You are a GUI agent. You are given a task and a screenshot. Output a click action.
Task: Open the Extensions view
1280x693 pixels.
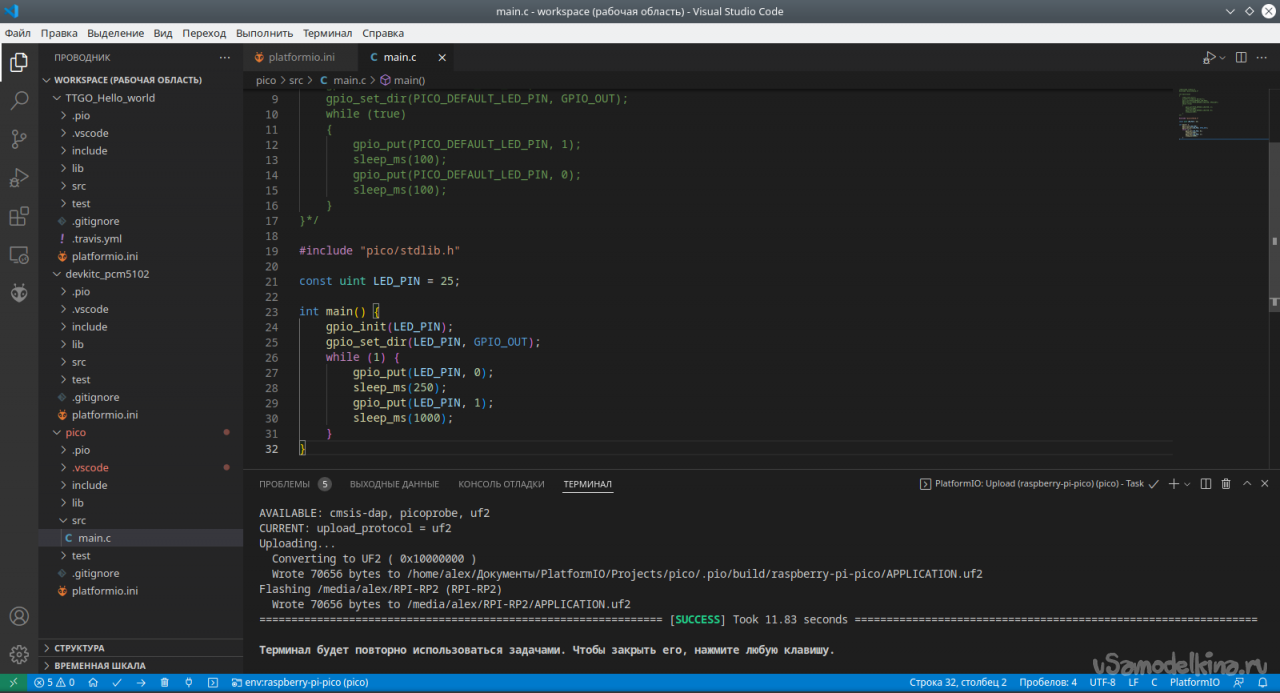pyautogui.click(x=19, y=216)
